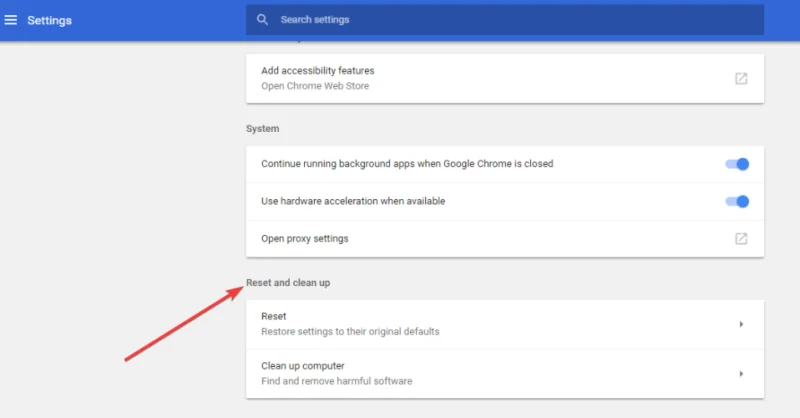
Task: Click the Clean up computer title
Action: tap(303, 366)
